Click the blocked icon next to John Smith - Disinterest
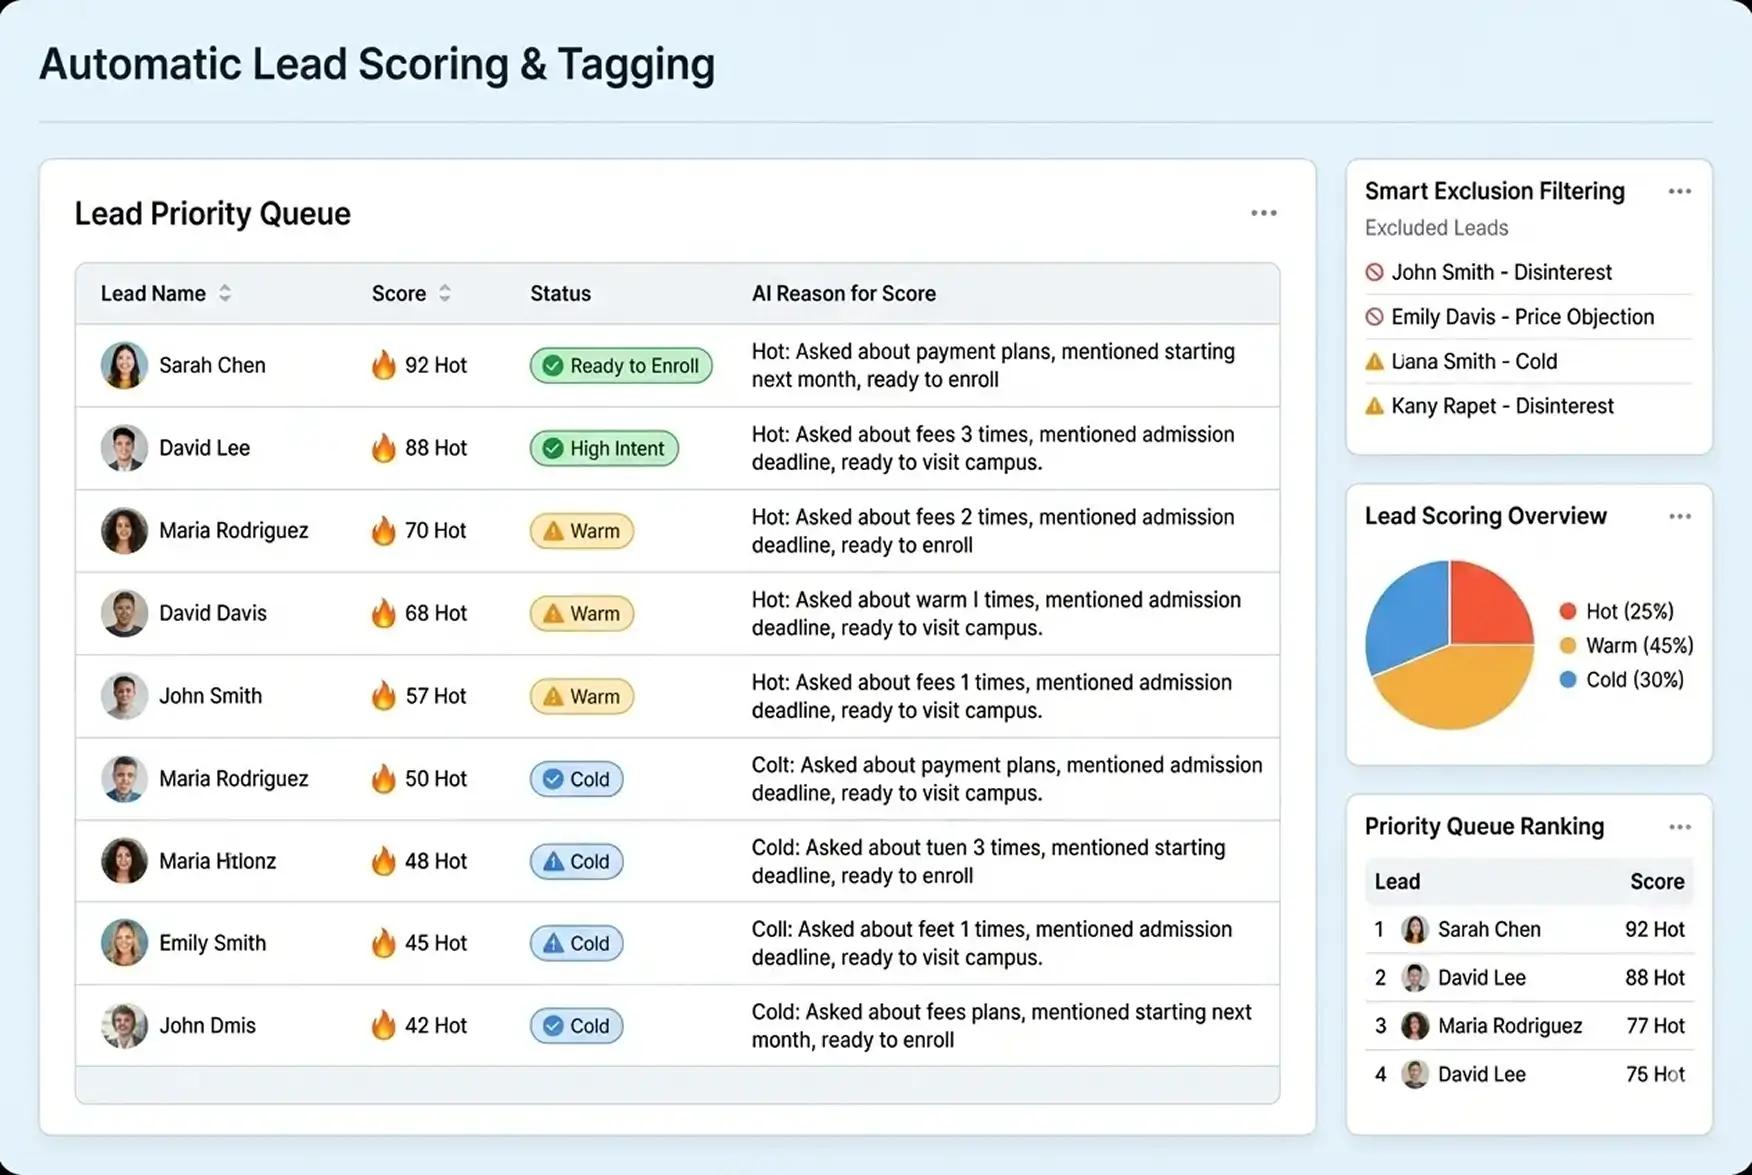This screenshot has width=1752, height=1175. (1373, 272)
